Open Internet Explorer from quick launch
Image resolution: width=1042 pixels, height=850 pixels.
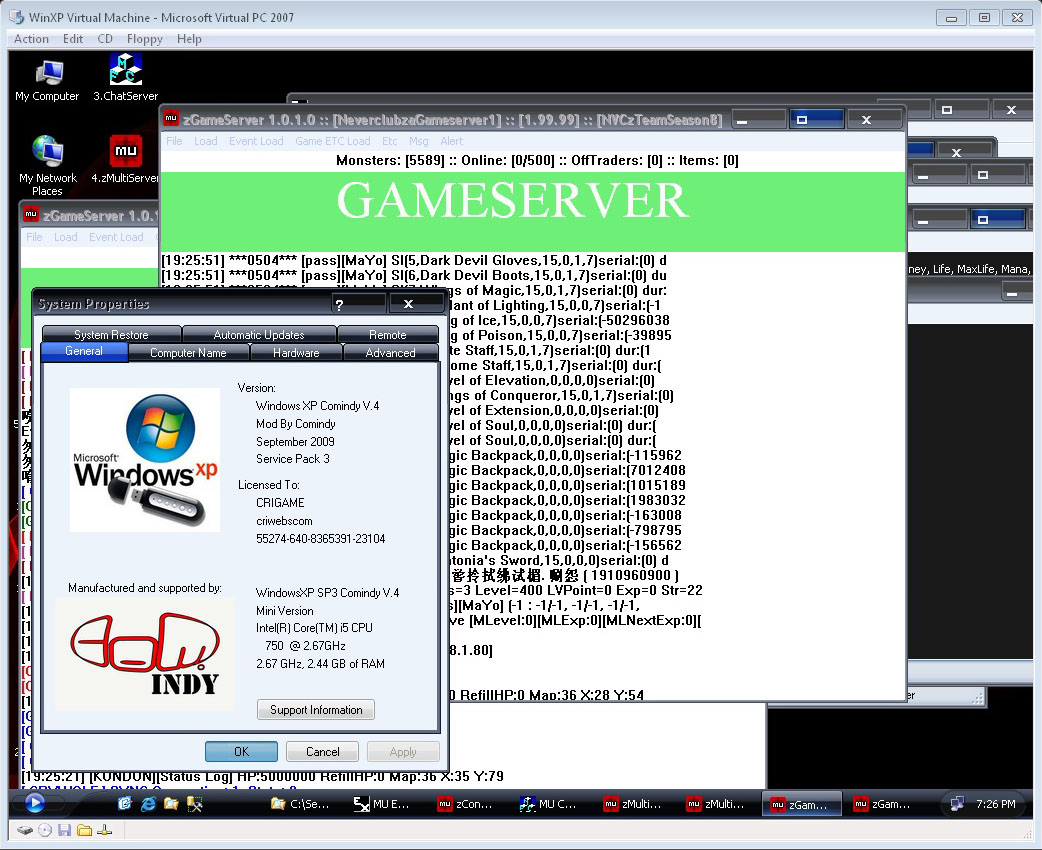coord(148,804)
